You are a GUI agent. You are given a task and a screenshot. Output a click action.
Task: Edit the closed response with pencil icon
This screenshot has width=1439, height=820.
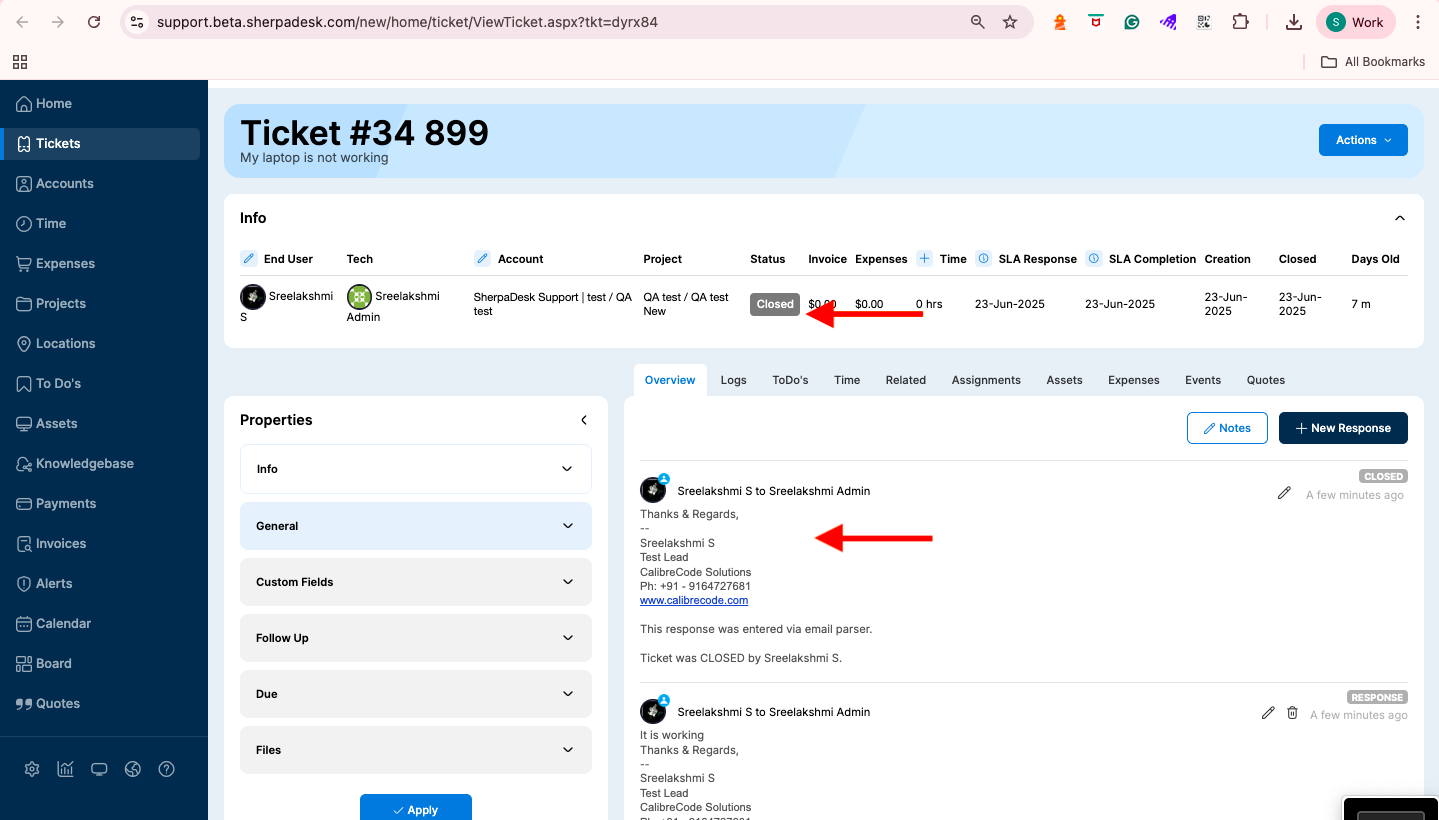(x=1284, y=493)
